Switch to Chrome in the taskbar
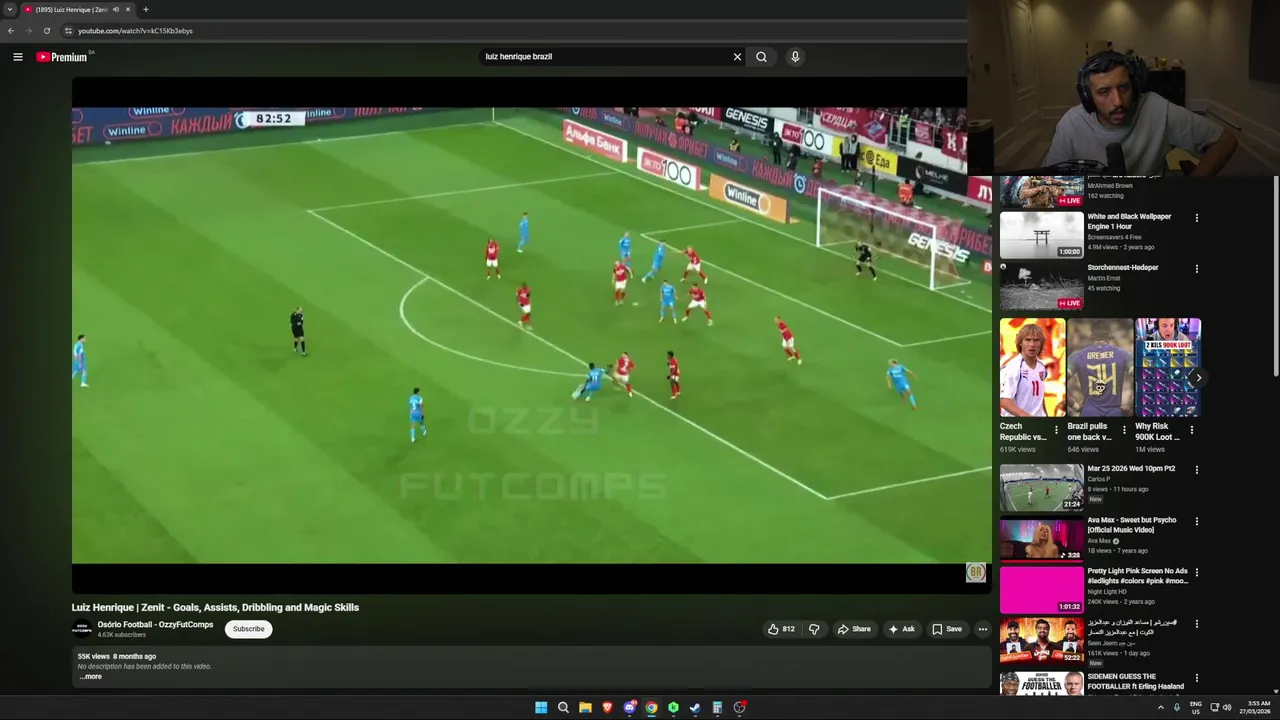The image size is (1280, 720). (651, 707)
